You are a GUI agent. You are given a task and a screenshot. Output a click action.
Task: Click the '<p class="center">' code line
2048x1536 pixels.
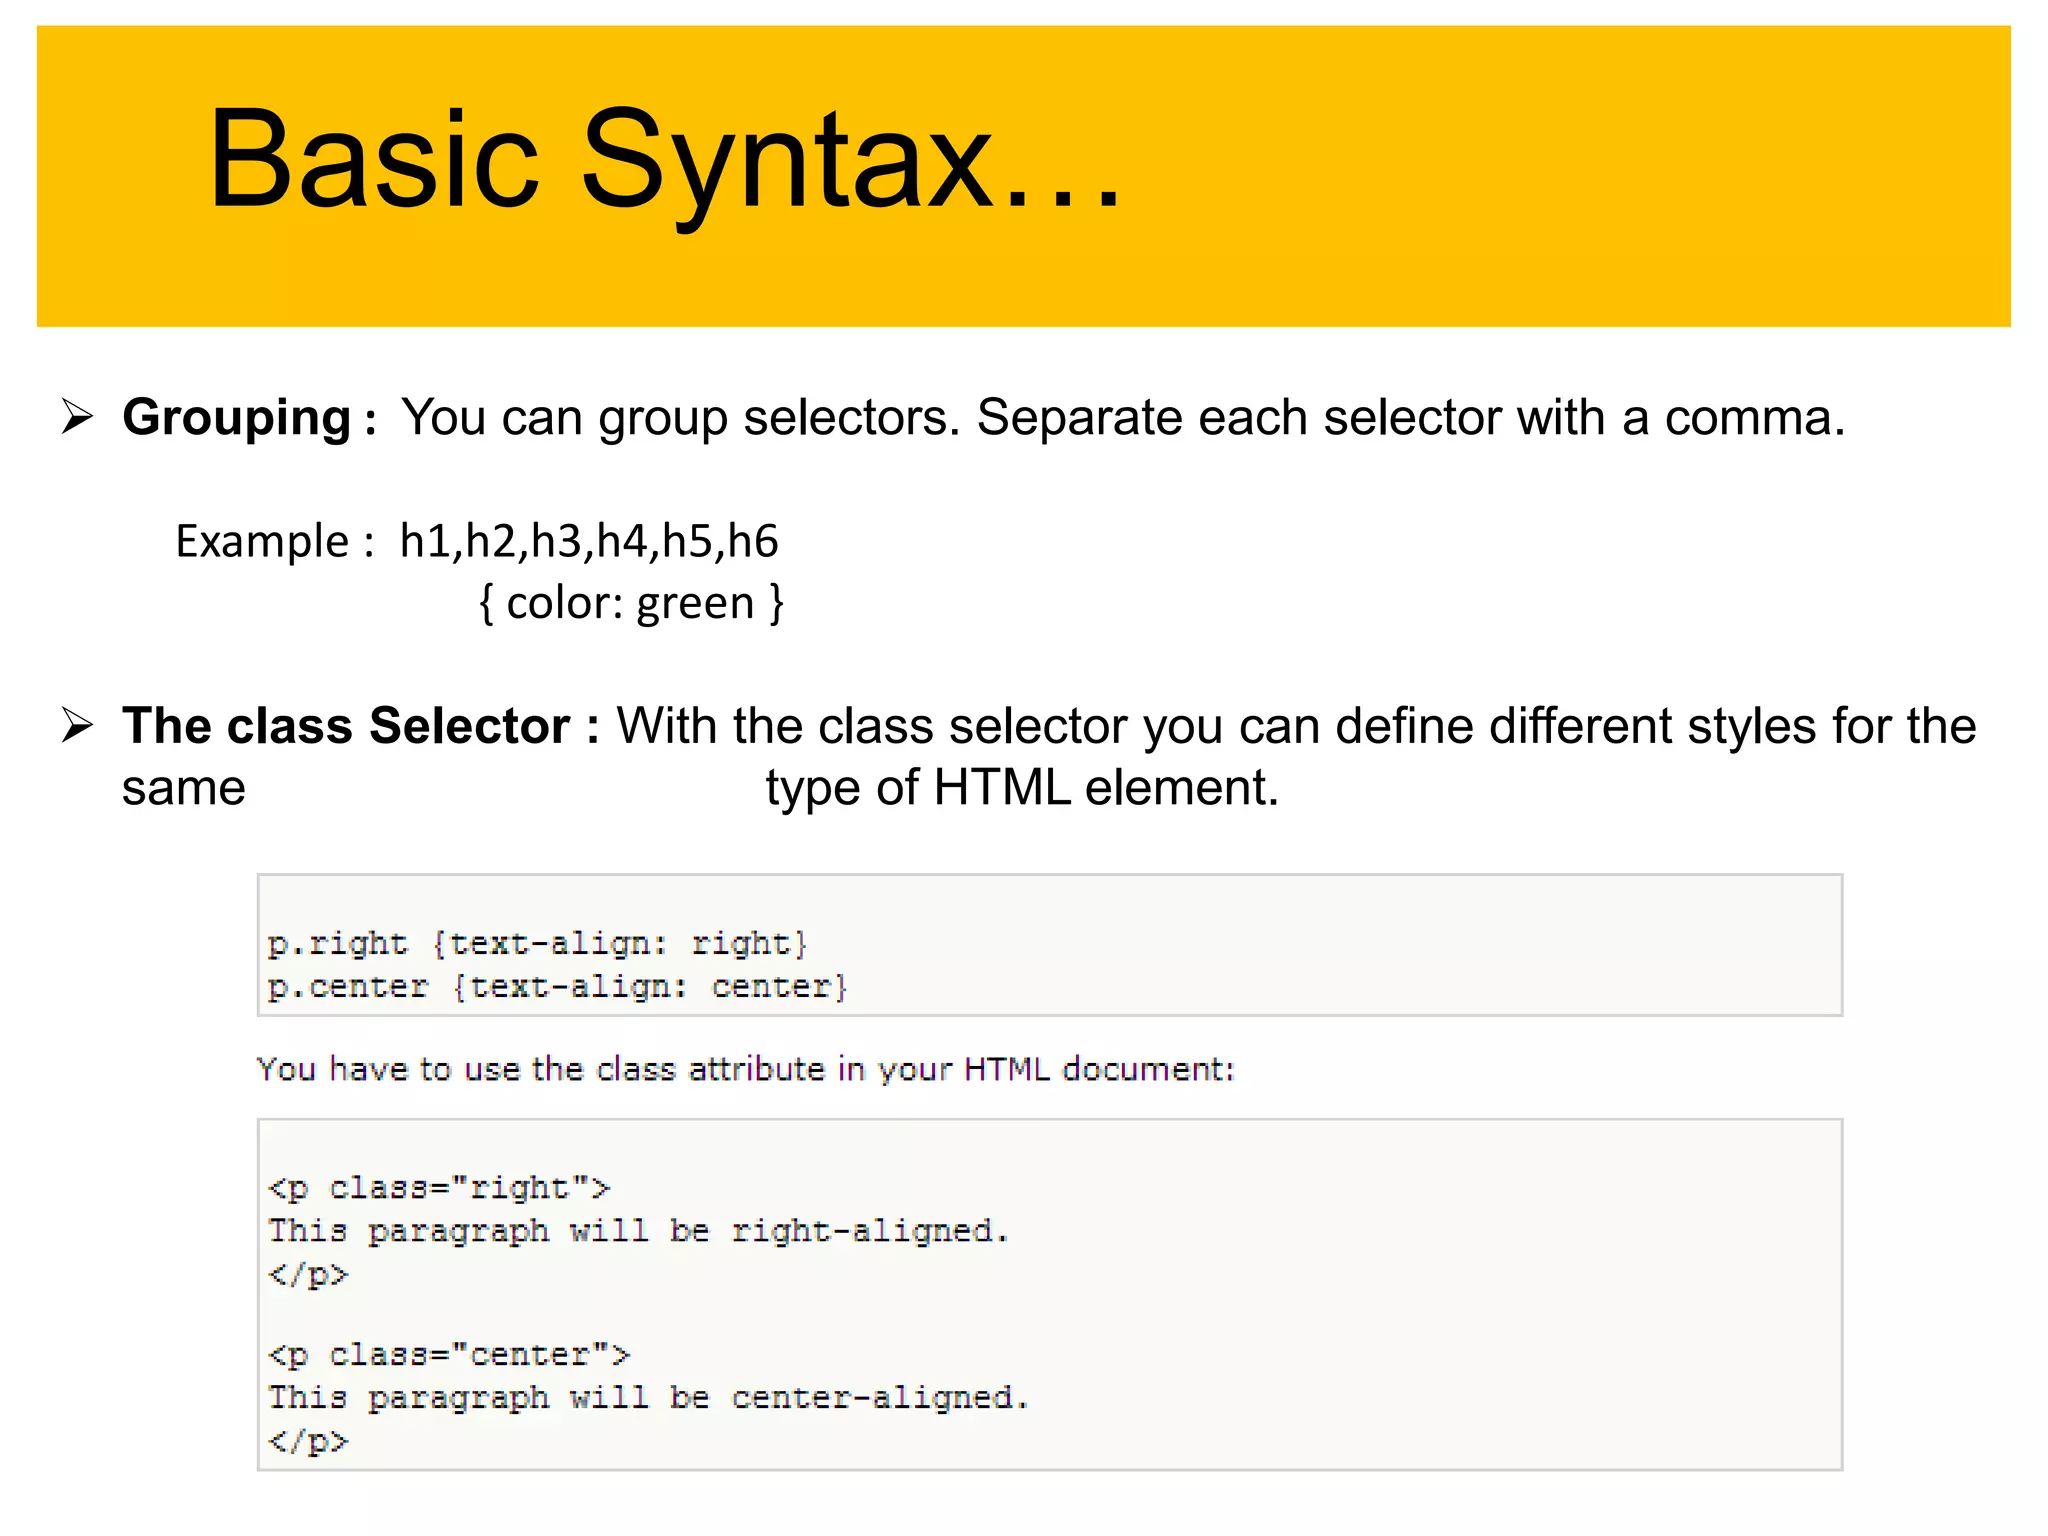coord(449,1355)
